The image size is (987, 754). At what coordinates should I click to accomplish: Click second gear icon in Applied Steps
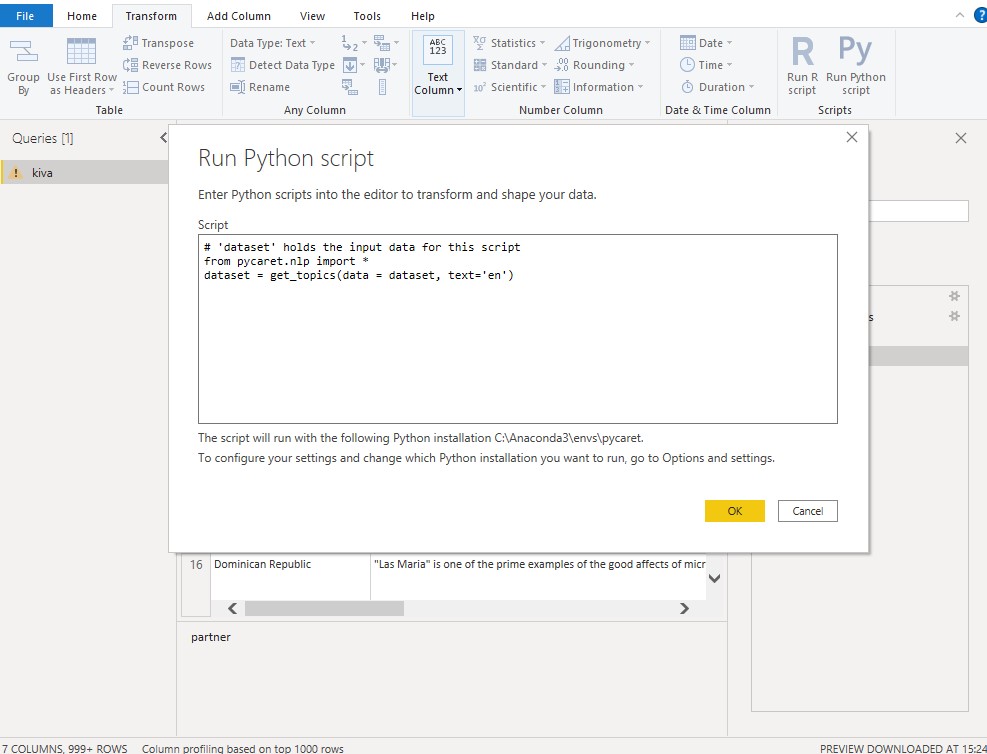coord(954,316)
